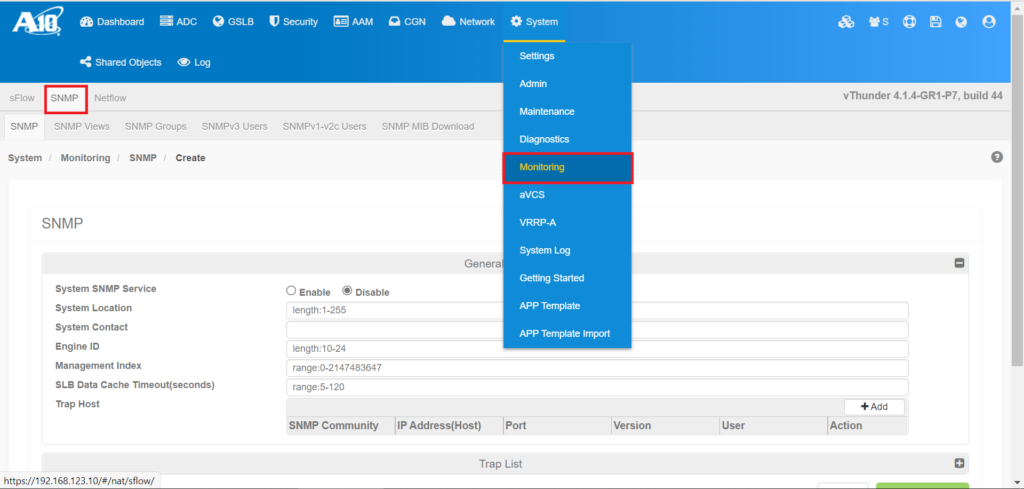The width and height of the screenshot is (1024, 489).
Task: Open the user profile icon
Action: click(989, 22)
